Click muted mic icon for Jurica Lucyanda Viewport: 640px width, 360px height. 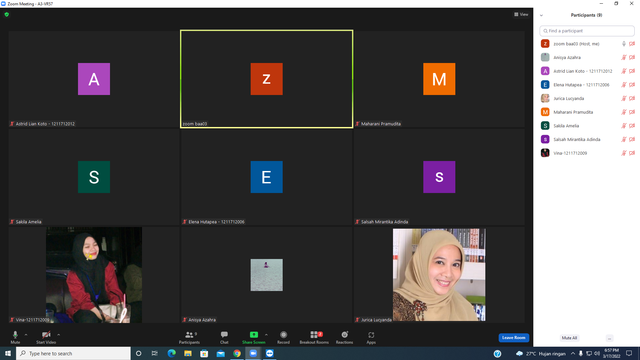tap(624, 98)
